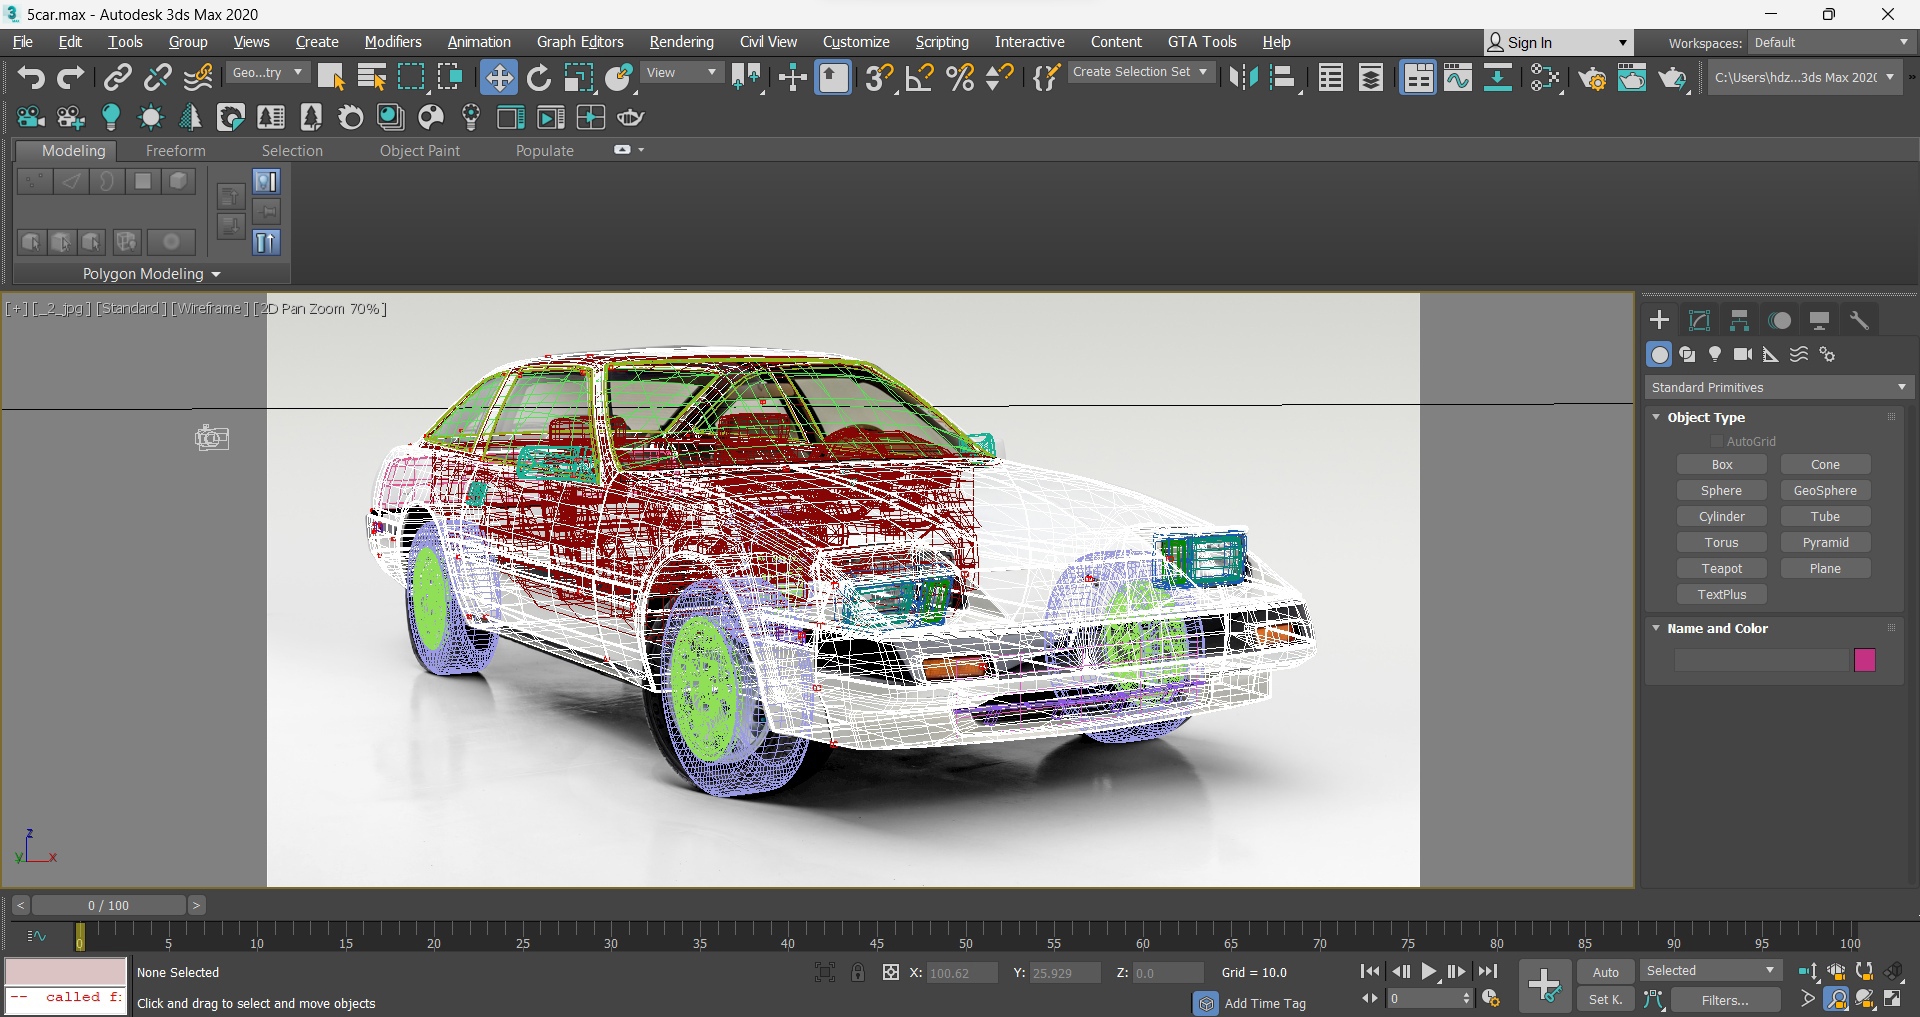Click the Filters... button
The width and height of the screenshot is (1920, 1017).
coord(1725,1000)
